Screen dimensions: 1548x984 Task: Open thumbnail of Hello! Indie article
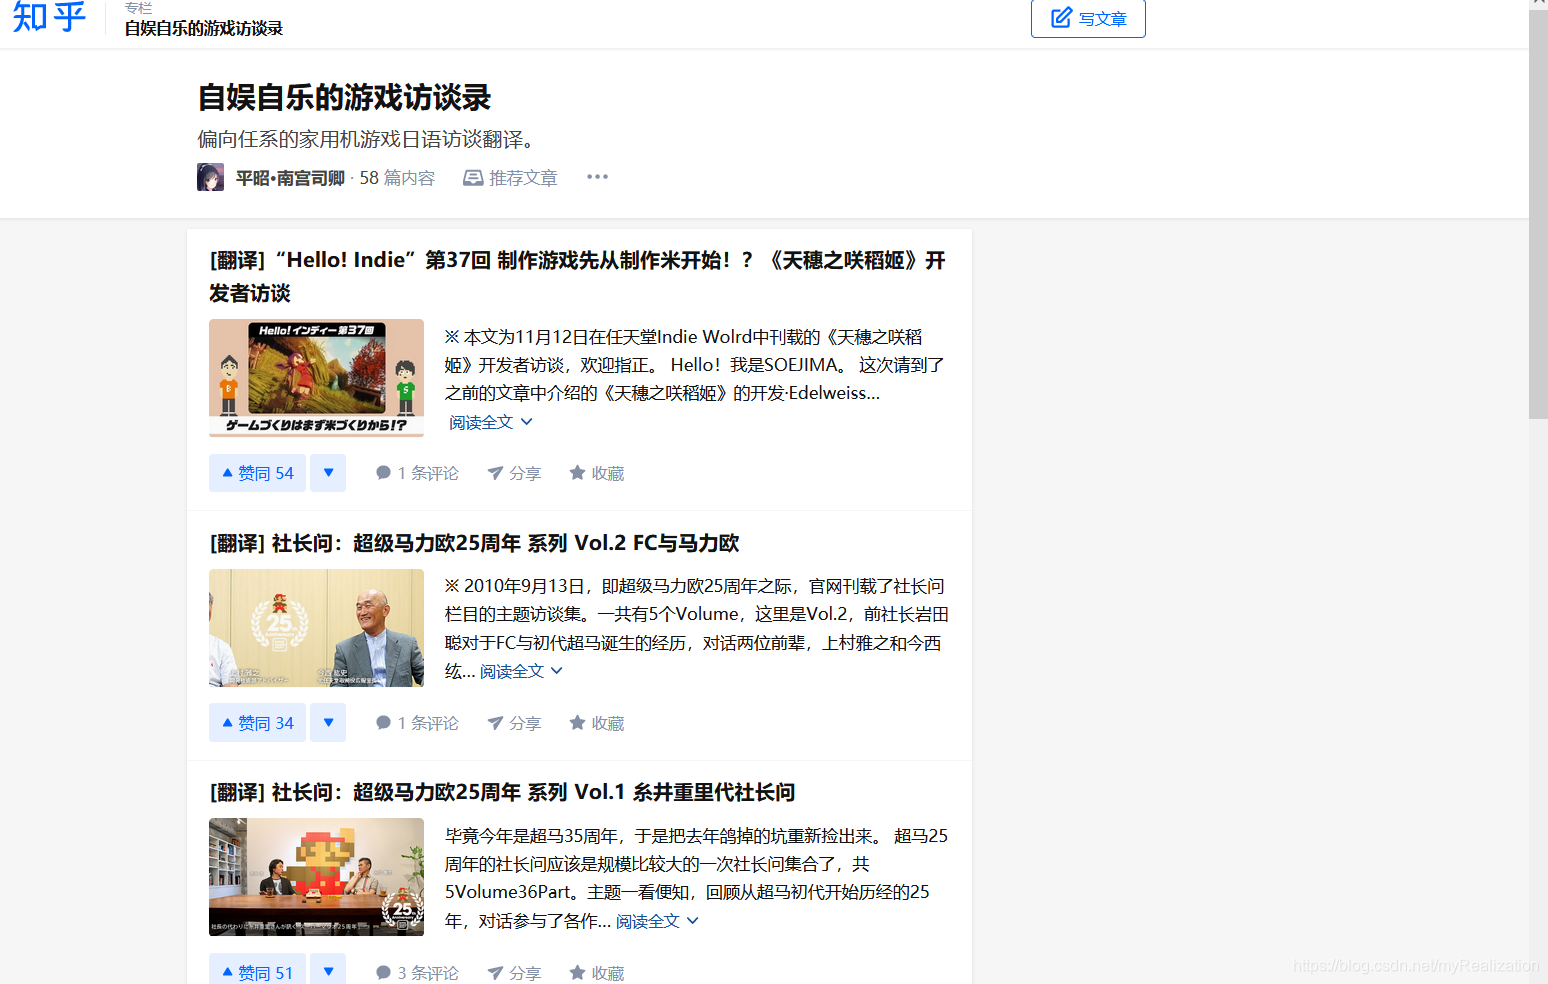click(316, 378)
